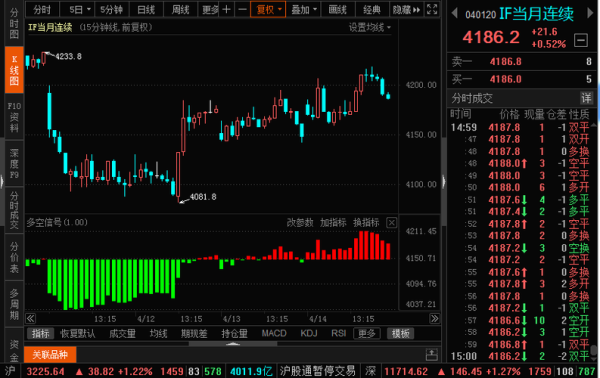Open F10资料 sidebar tab
600x378 pixels.
(x=14, y=117)
